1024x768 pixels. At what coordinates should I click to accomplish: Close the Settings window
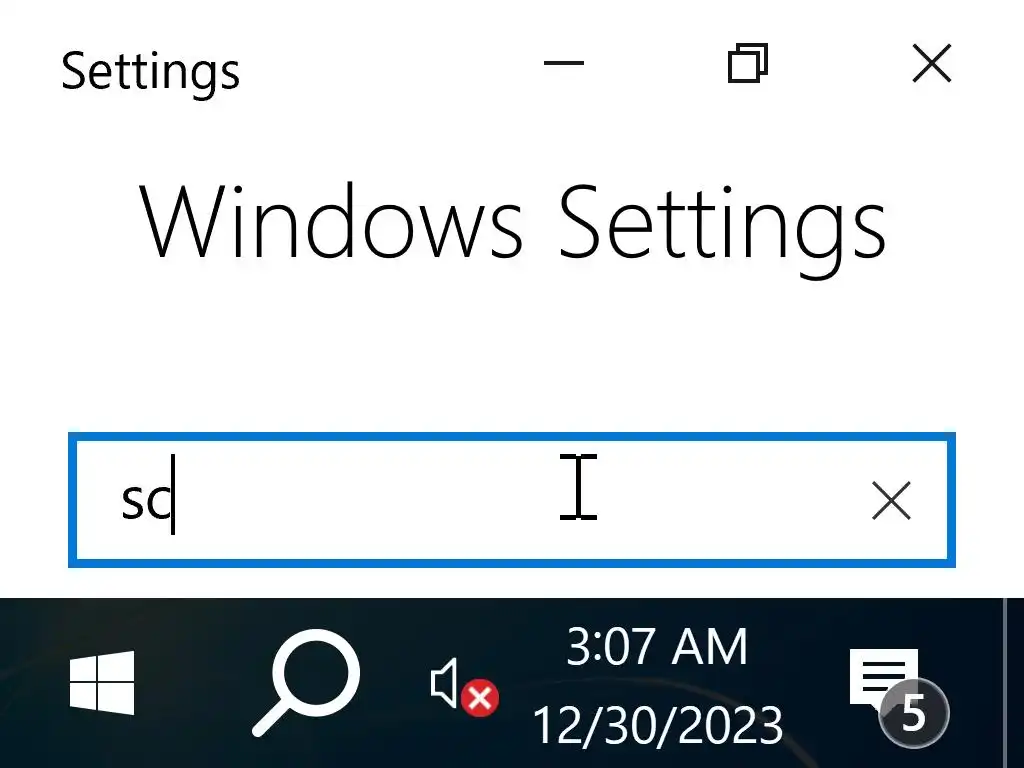932,65
